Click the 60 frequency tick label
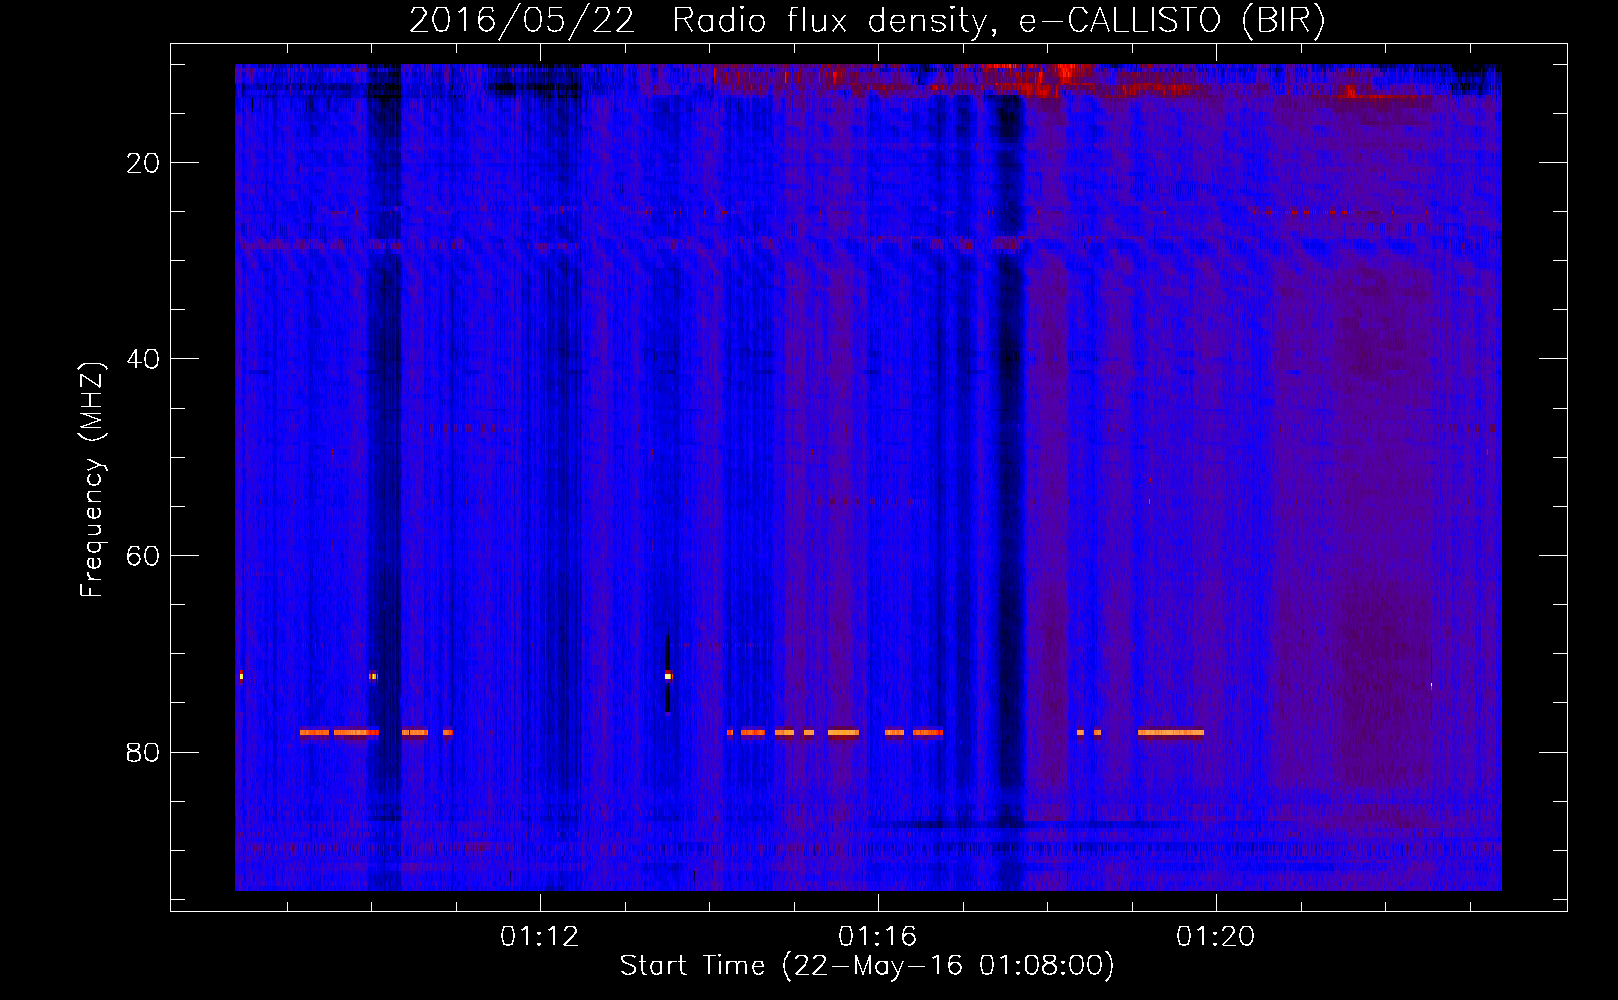This screenshot has height=1000, width=1618. coord(143,556)
